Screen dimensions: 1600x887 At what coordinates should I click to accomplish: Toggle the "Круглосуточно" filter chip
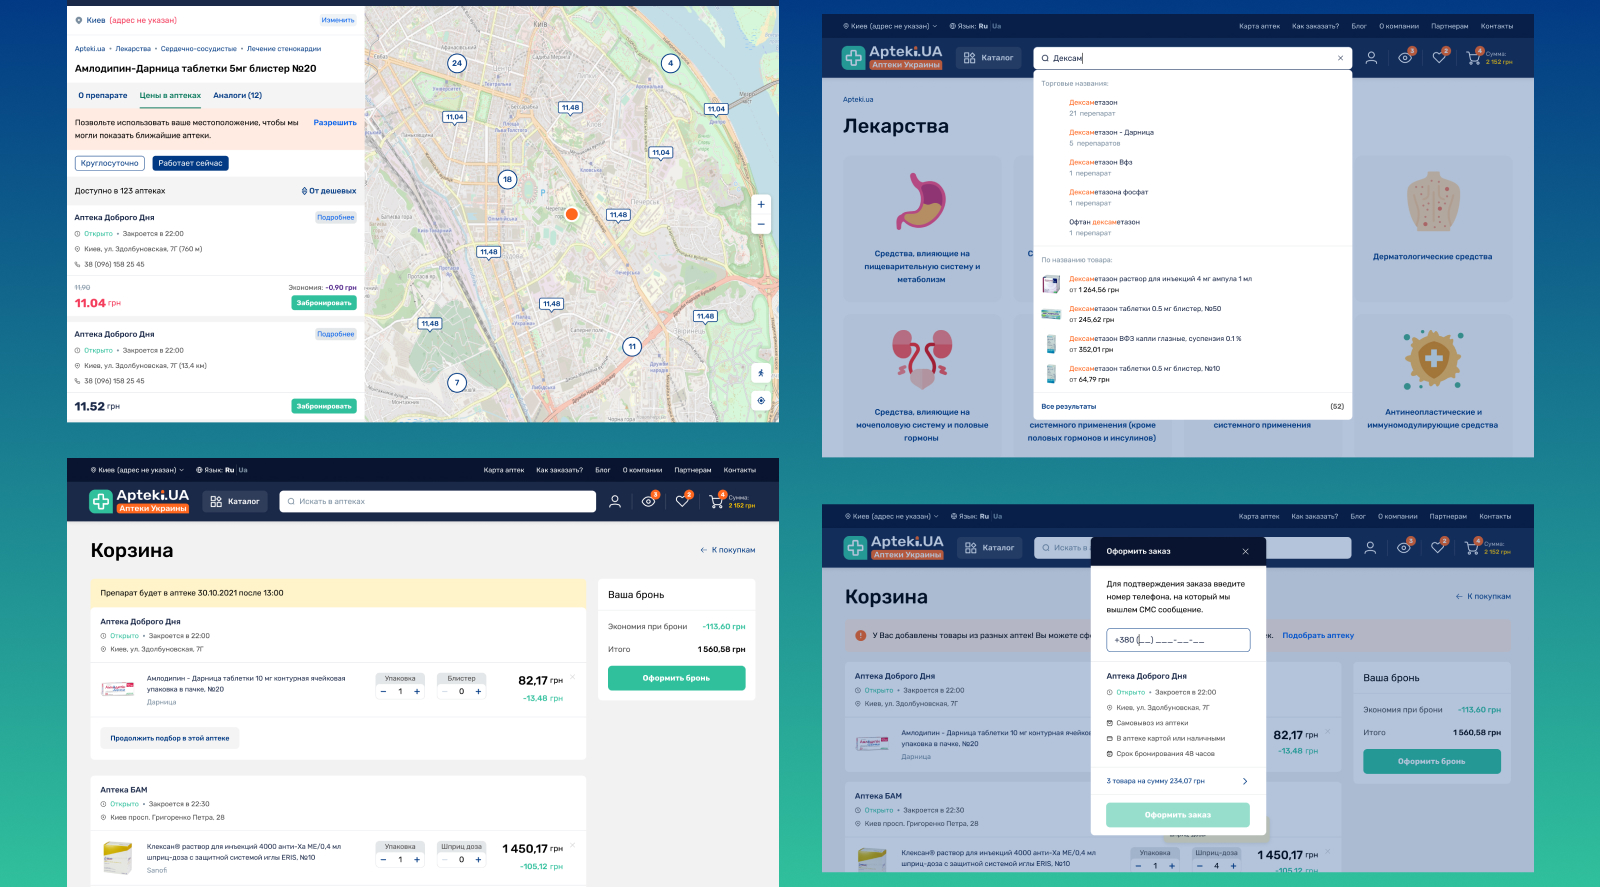click(x=109, y=163)
